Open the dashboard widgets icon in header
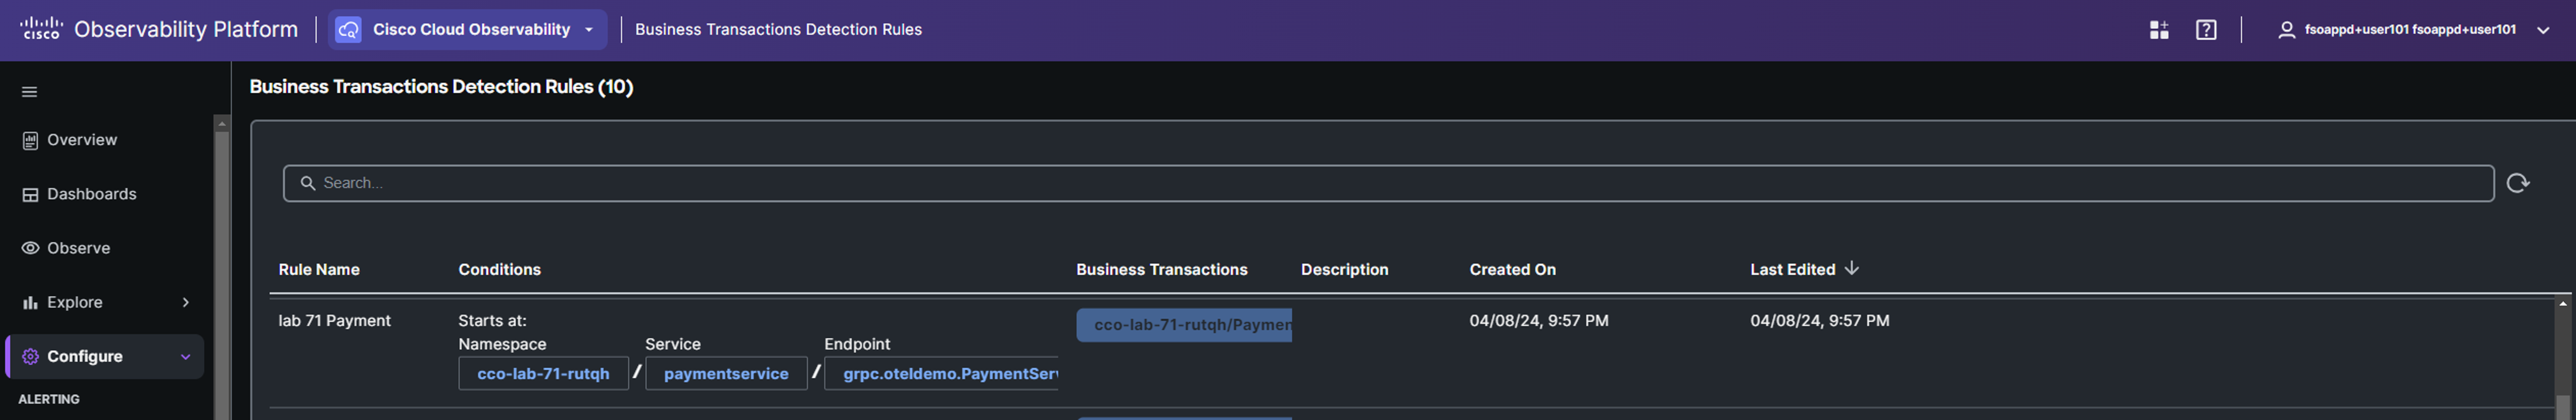The image size is (2576, 420). (x=2158, y=30)
